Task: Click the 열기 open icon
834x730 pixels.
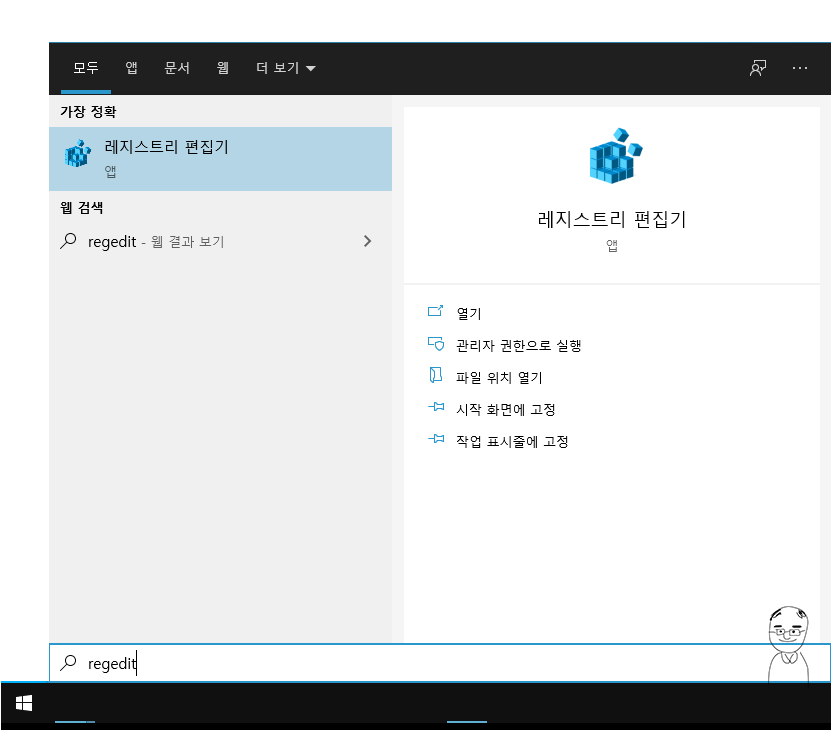Action: tap(435, 311)
